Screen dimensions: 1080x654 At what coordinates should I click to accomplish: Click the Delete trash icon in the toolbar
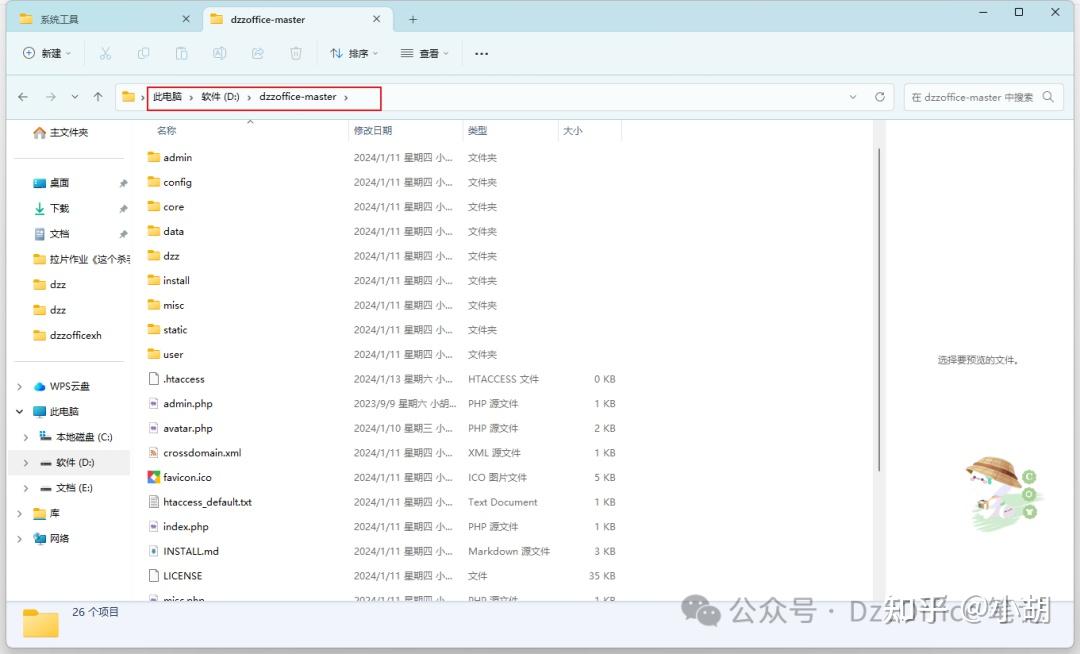(296, 53)
